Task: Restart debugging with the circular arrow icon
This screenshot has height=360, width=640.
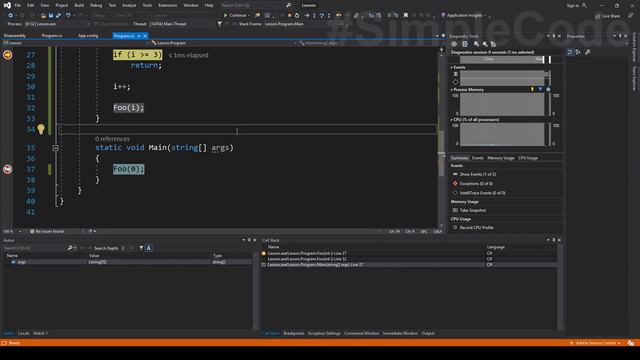Action: [297, 16]
